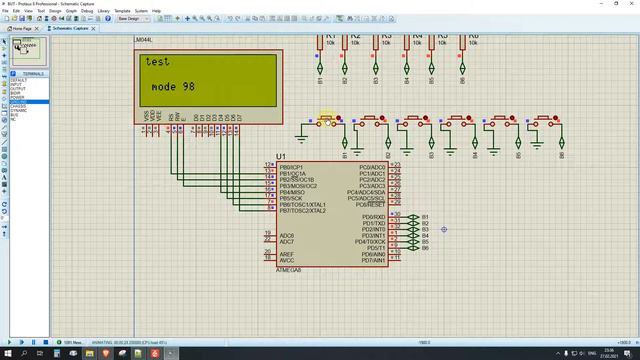Toggle the latch dot on B5 push button
The width and height of the screenshot is (640, 360).
512,118
